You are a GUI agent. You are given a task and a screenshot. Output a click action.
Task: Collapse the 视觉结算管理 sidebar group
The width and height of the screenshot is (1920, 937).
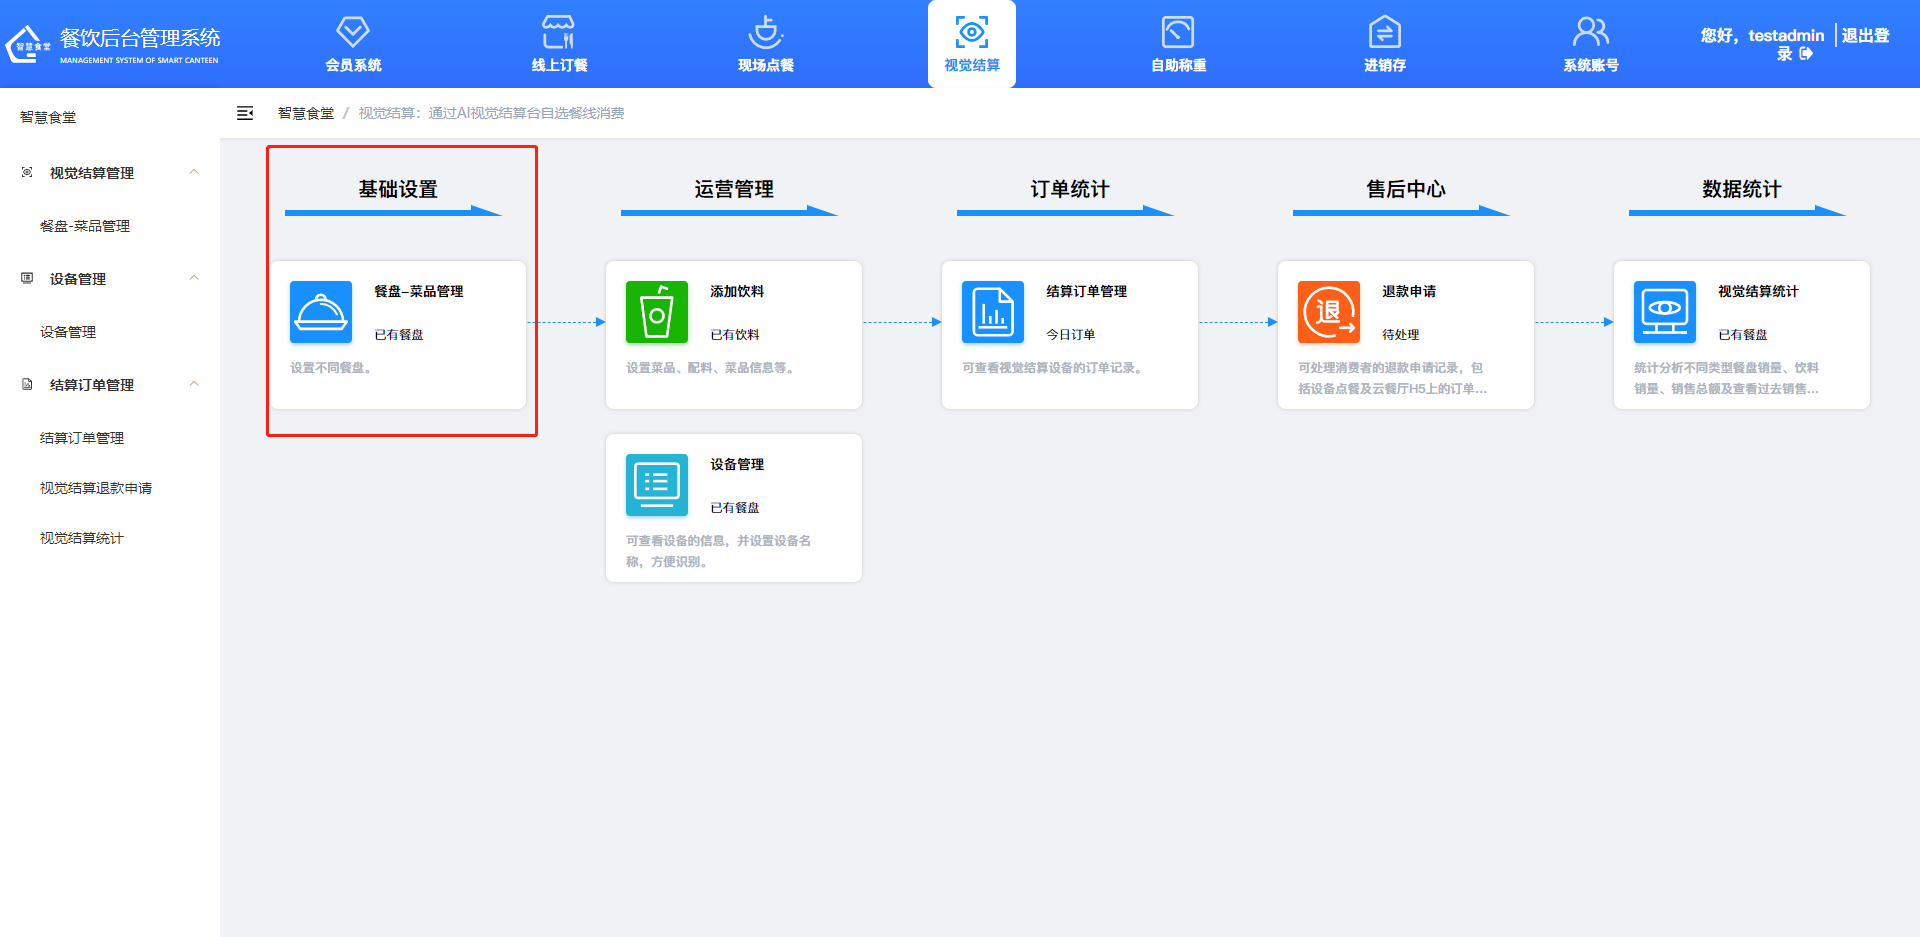[194, 173]
